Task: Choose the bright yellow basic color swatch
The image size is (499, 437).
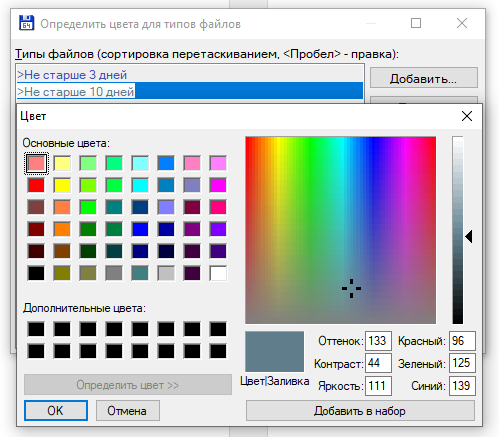Action: coord(62,185)
